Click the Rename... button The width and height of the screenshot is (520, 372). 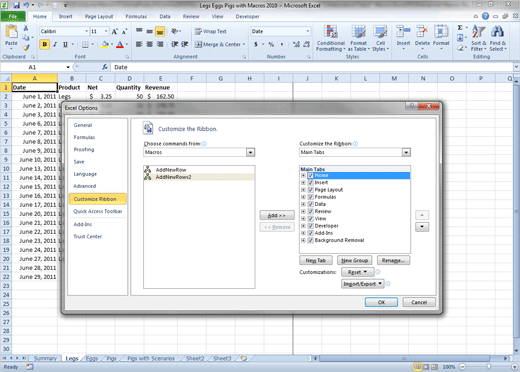point(393,260)
